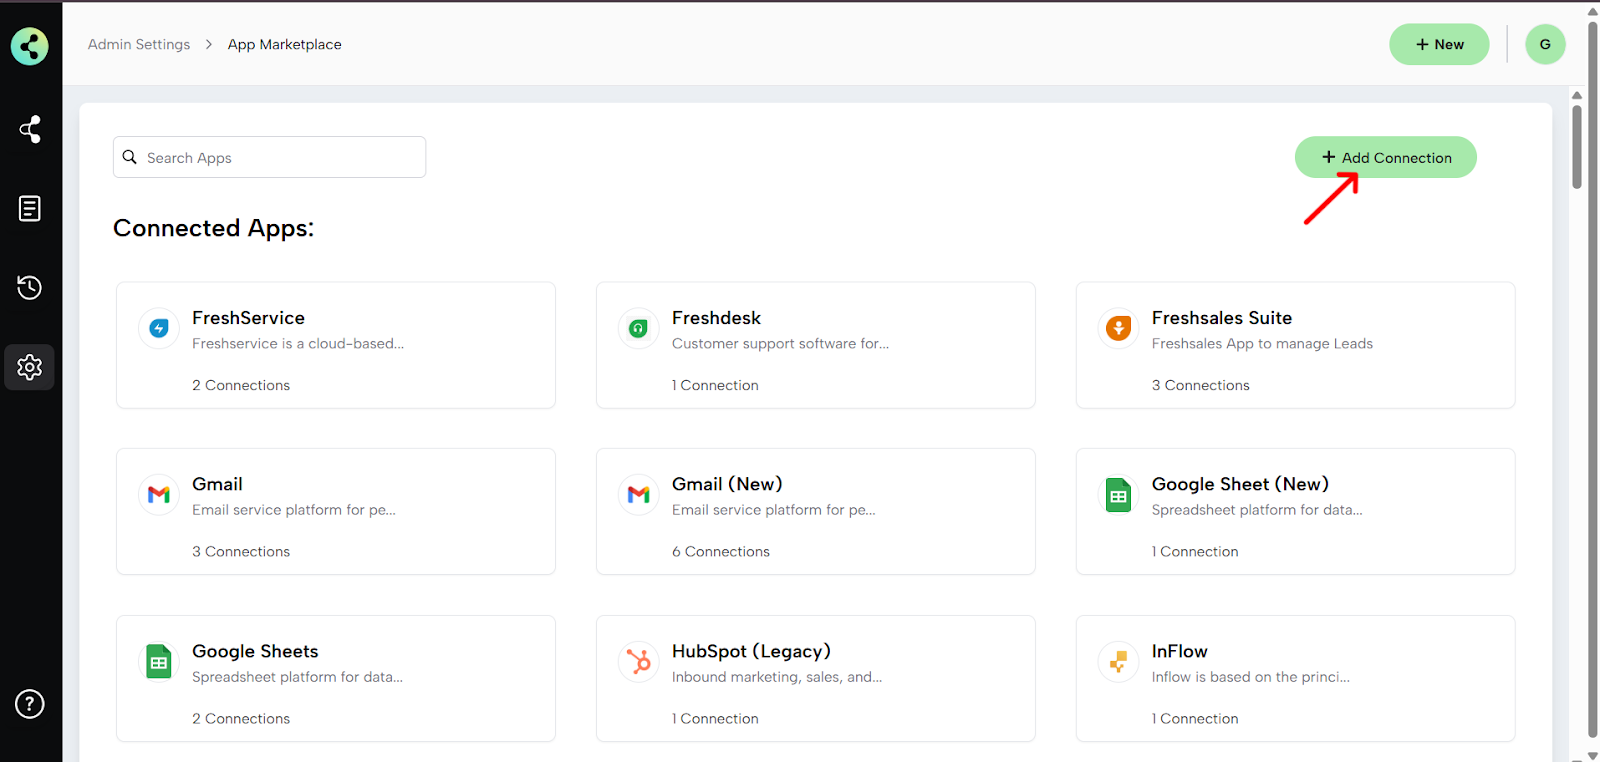
Task: Open the InFlow card title
Action: coord(1180,651)
